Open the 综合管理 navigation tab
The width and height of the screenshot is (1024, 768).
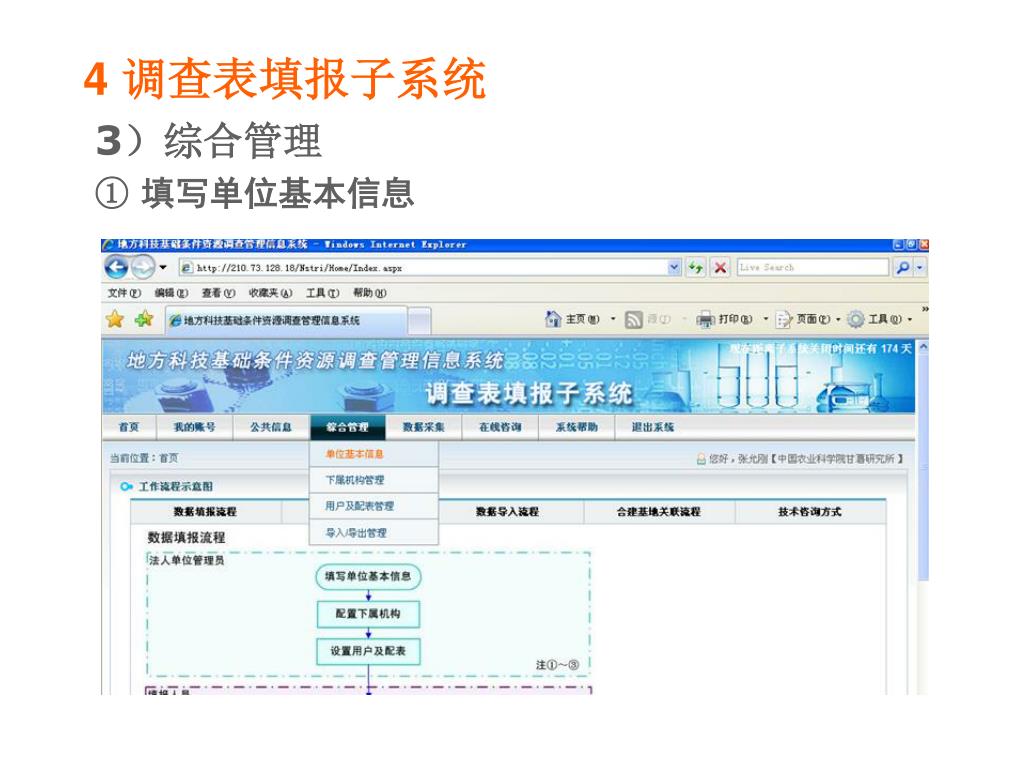coord(347,427)
